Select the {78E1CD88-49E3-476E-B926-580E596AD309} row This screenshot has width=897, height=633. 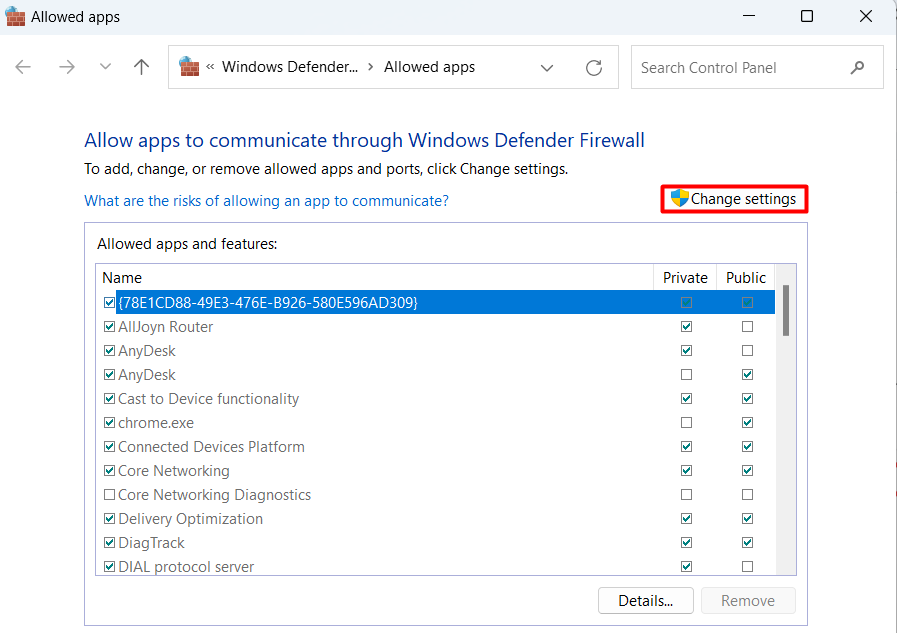click(435, 302)
